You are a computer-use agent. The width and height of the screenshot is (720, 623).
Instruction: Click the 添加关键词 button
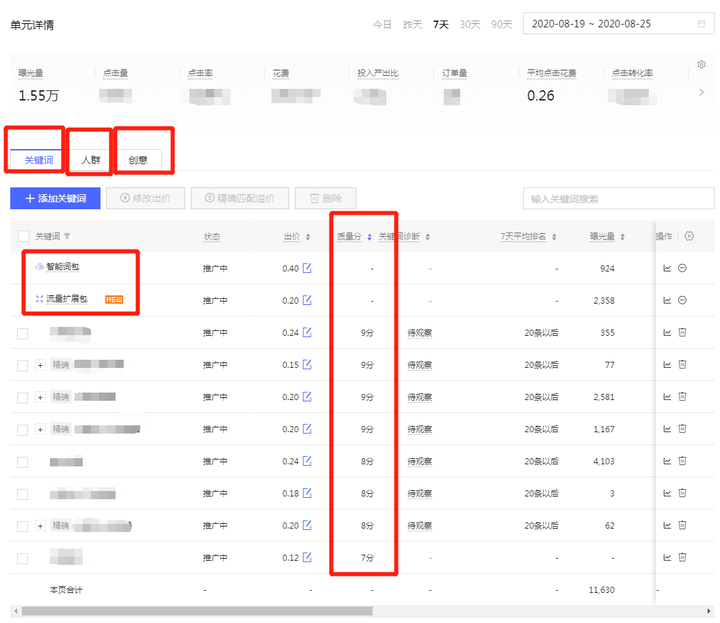(54, 198)
